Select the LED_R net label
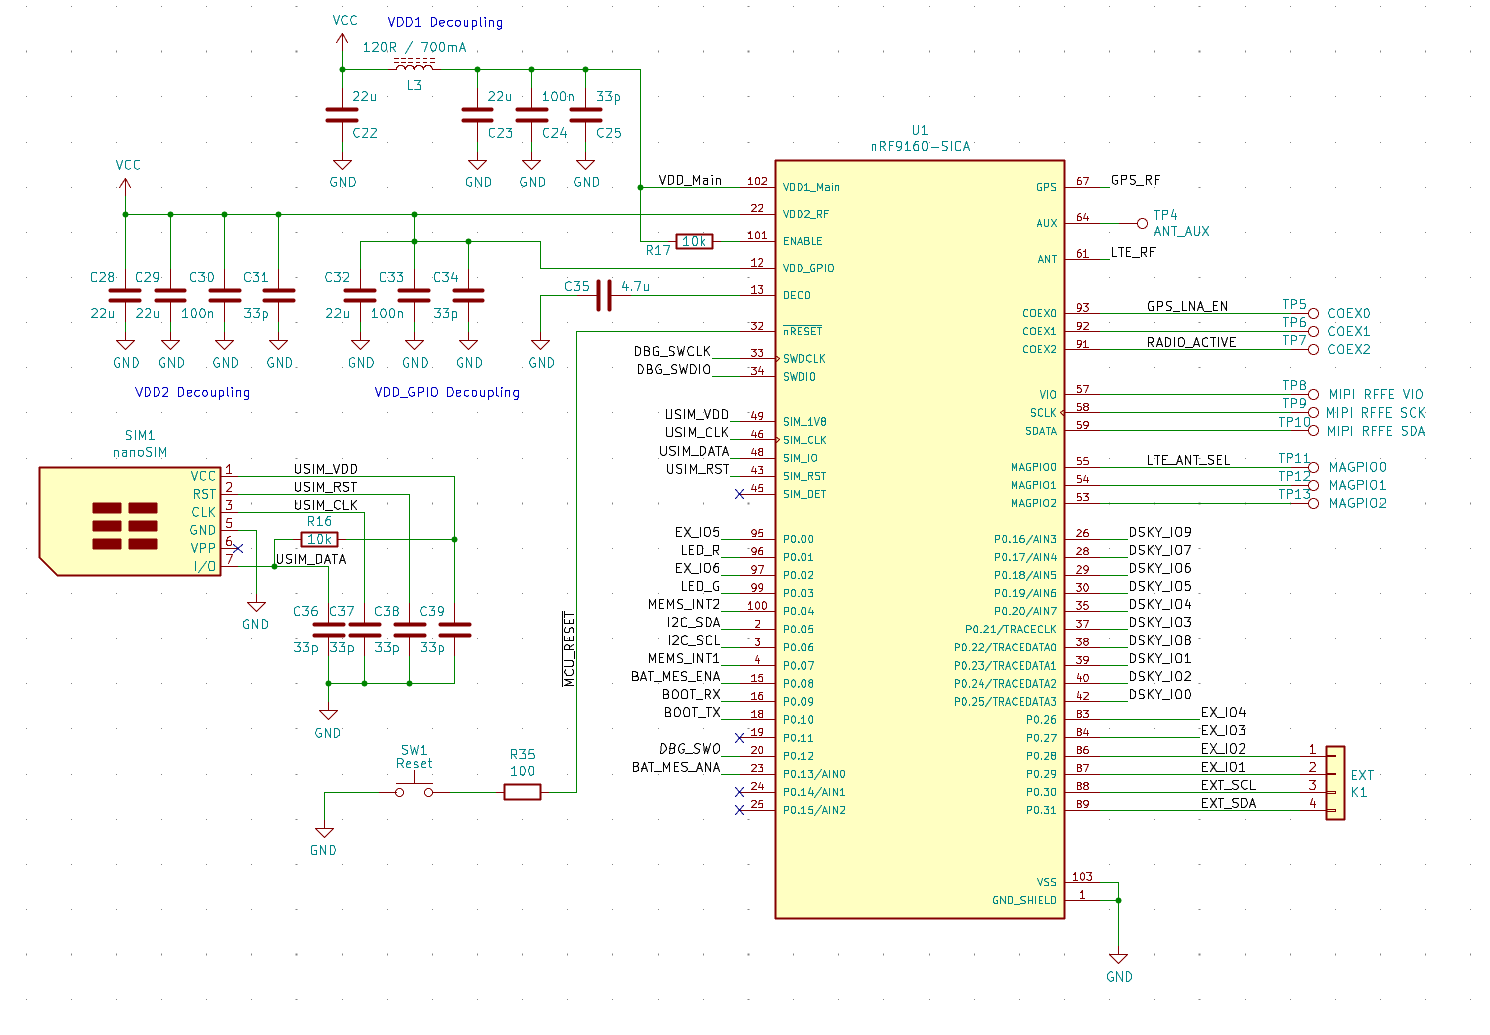Screen dimensions: 1490x1035 pyautogui.click(x=700, y=550)
